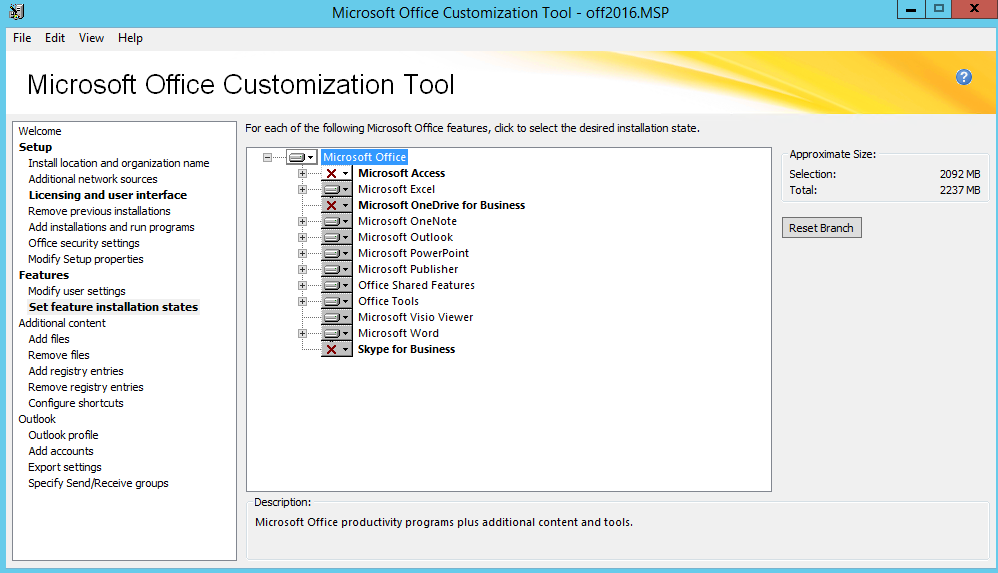Click the drive icon next to Microsoft OneNote
This screenshot has width=998, height=573.
click(331, 221)
